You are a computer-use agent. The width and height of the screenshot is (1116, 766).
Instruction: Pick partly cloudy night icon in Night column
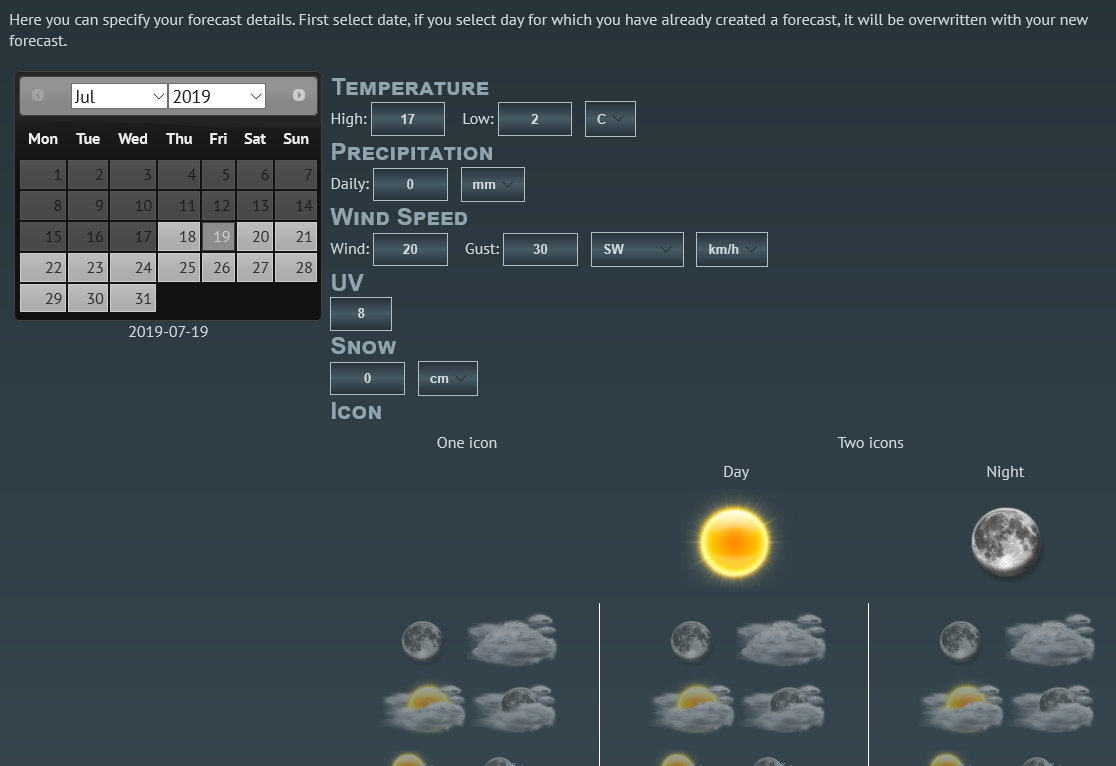coord(1053,708)
